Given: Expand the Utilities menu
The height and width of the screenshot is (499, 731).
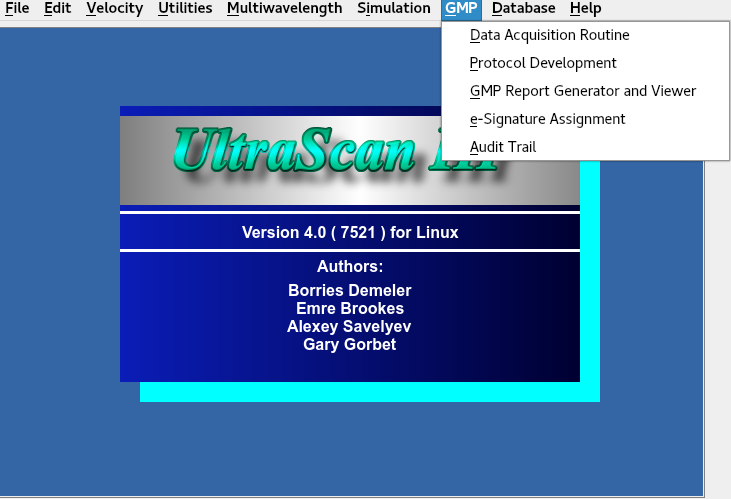Looking at the screenshot, I should 185,9.
